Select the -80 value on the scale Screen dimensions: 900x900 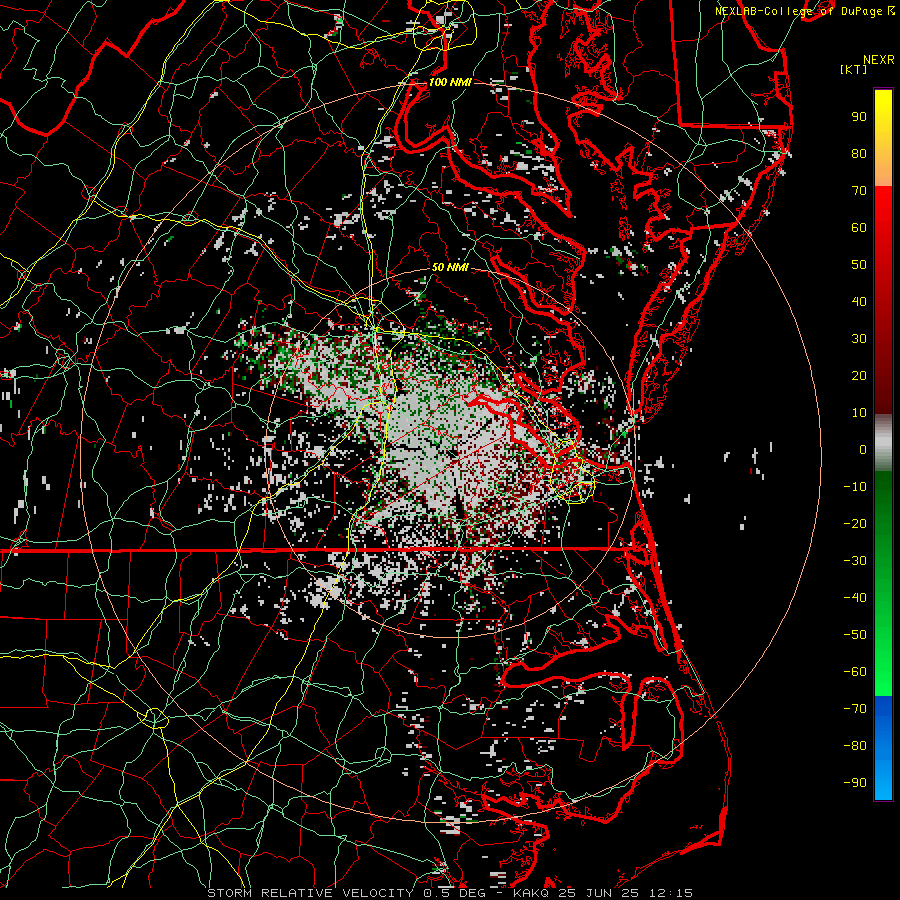(855, 746)
